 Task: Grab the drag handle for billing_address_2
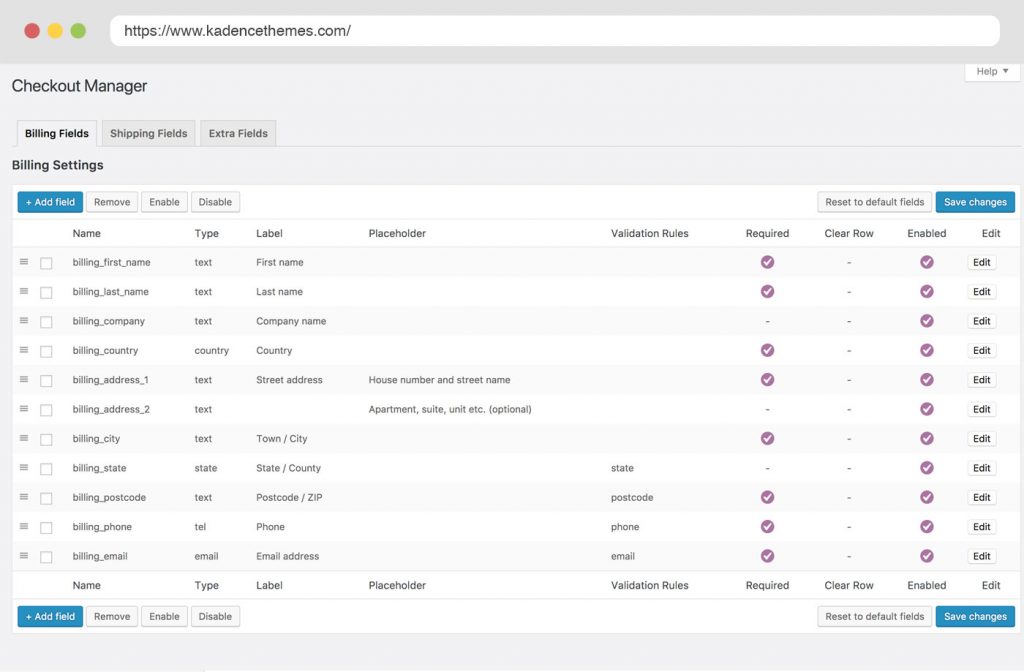(24, 408)
